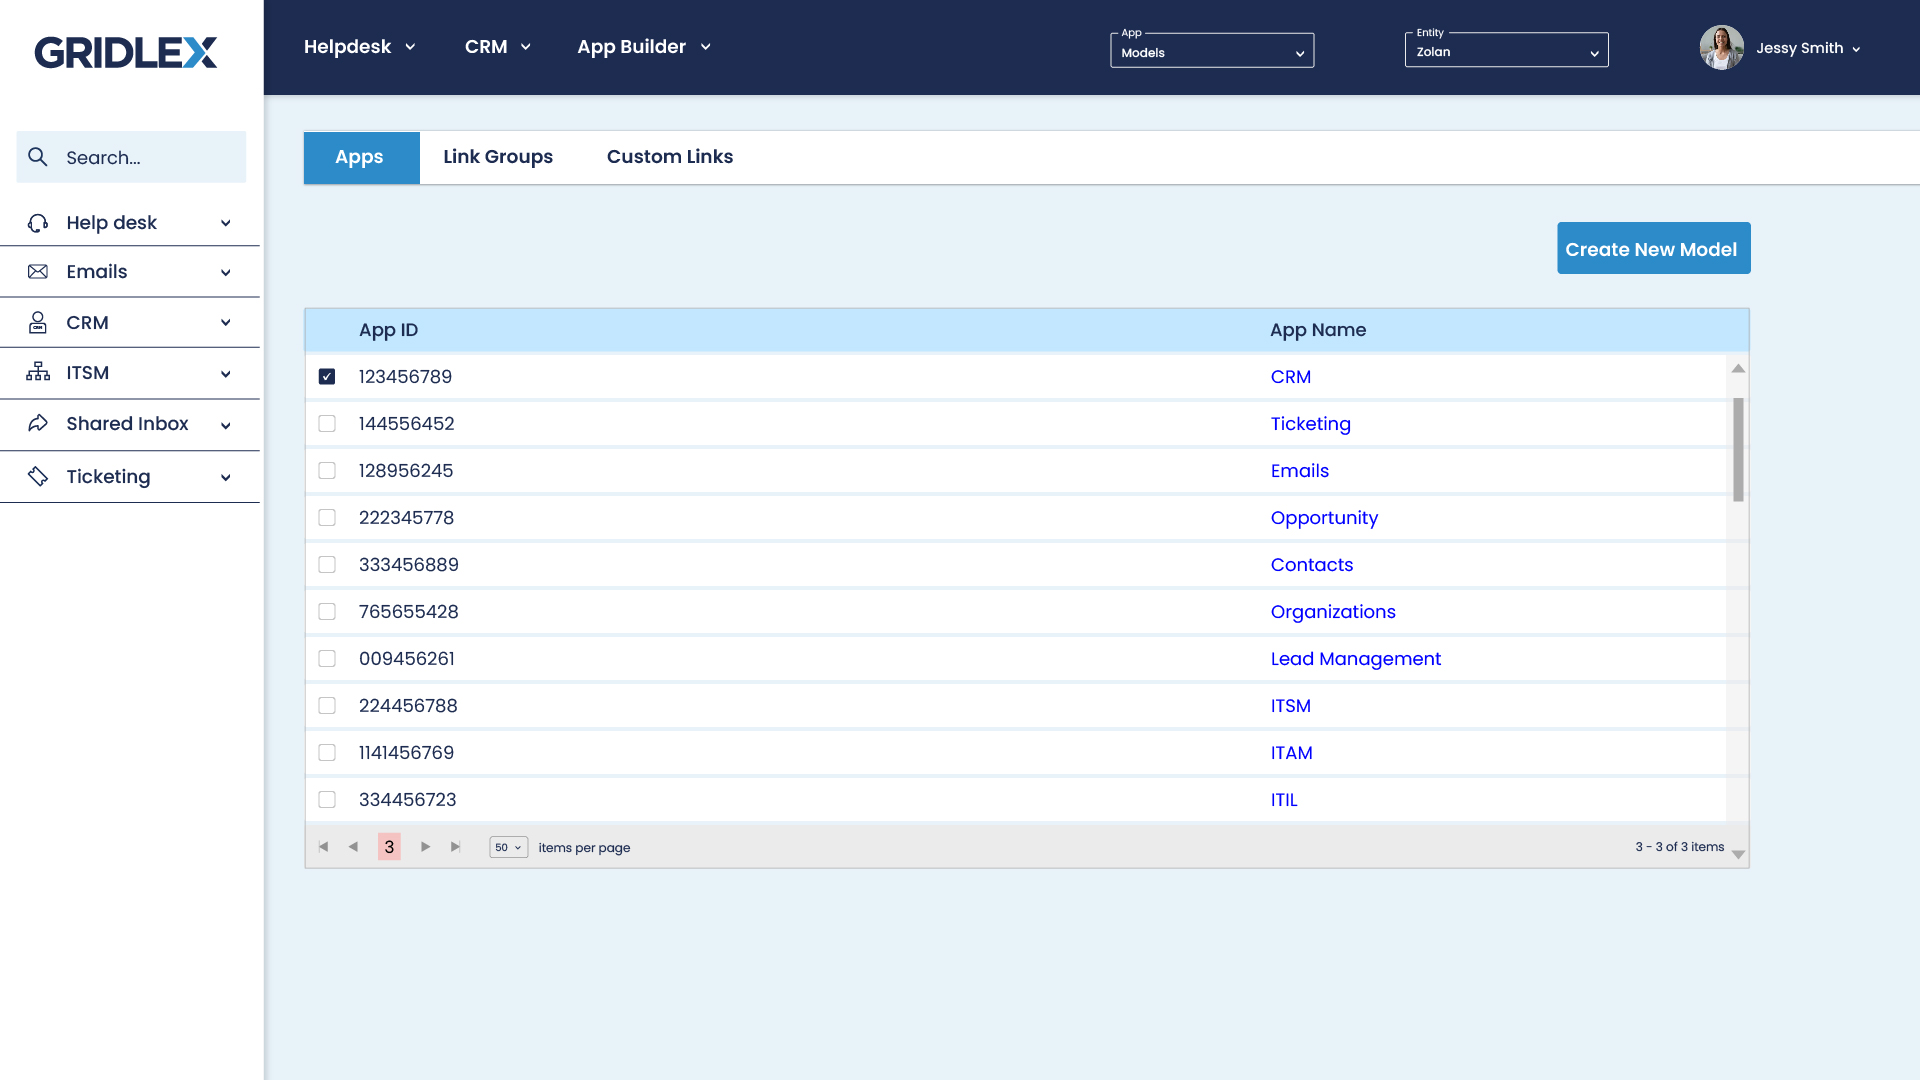This screenshot has height=1080, width=1920.
Task: Toggle the CRM app checkbox on
Action: click(x=326, y=377)
